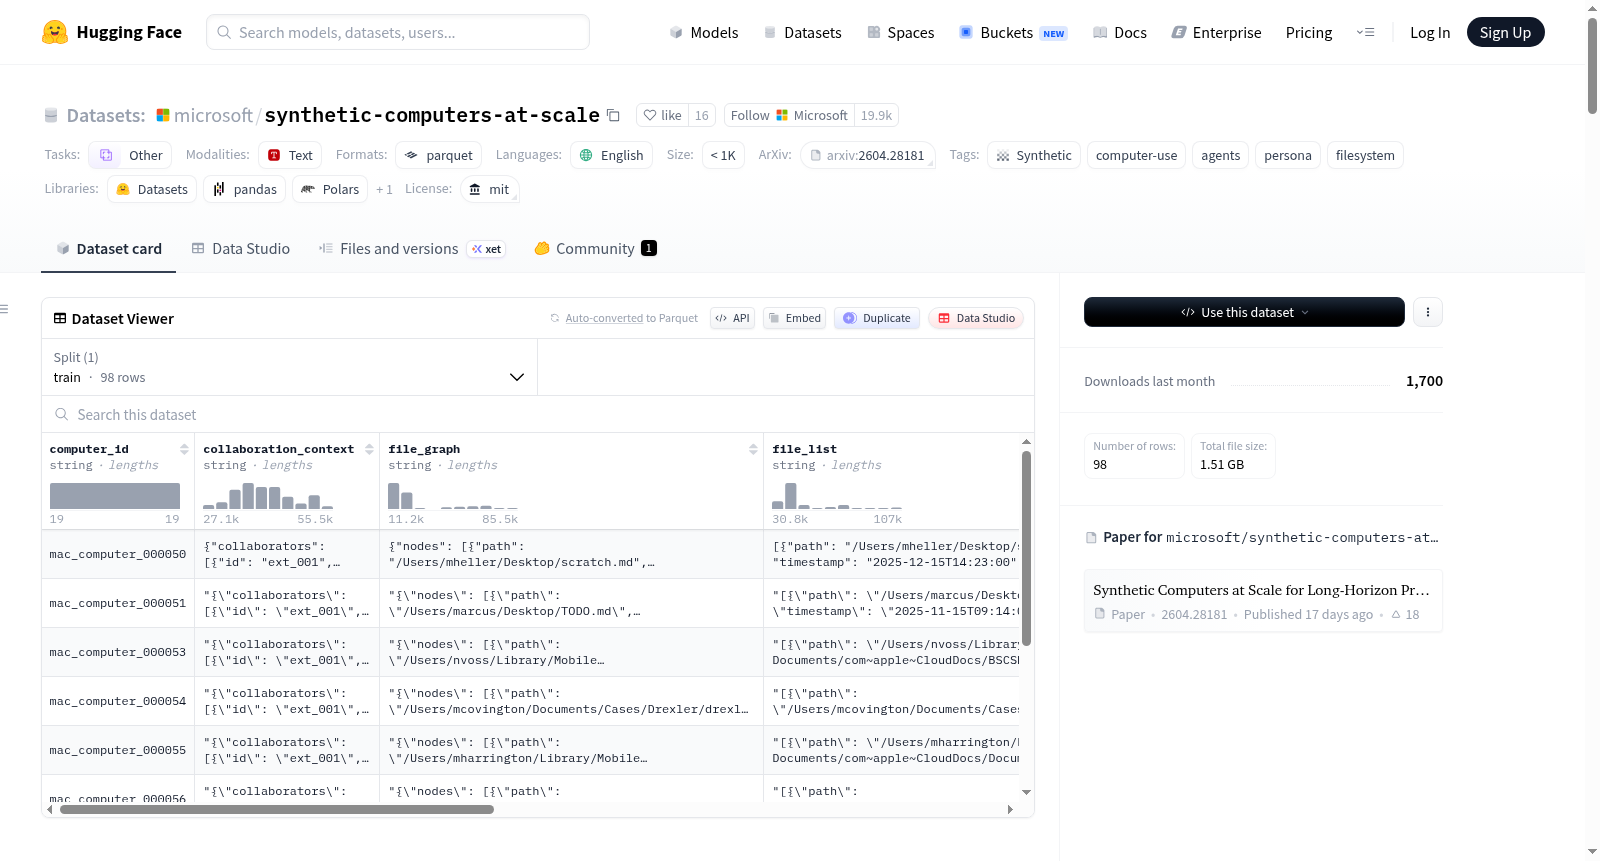Like the dataset with the heart button
This screenshot has height=861, width=1600.
point(662,115)
